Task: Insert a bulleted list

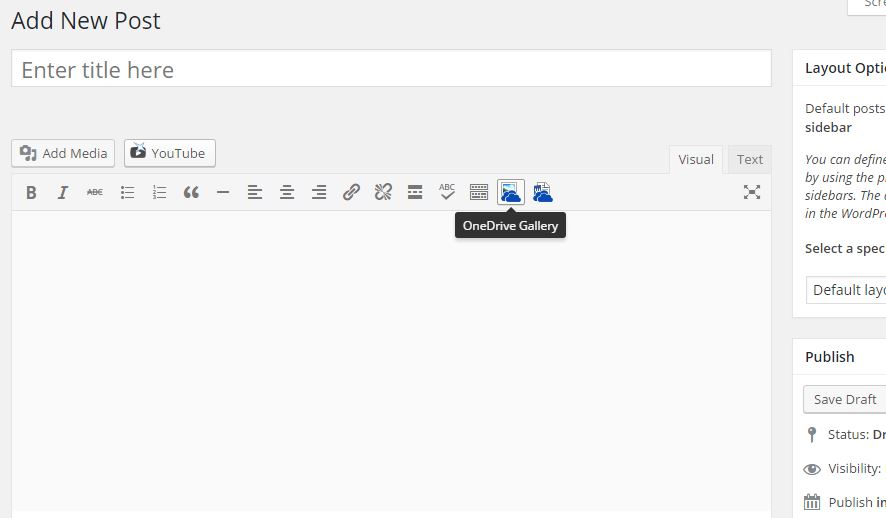Action: coord(127,193)
